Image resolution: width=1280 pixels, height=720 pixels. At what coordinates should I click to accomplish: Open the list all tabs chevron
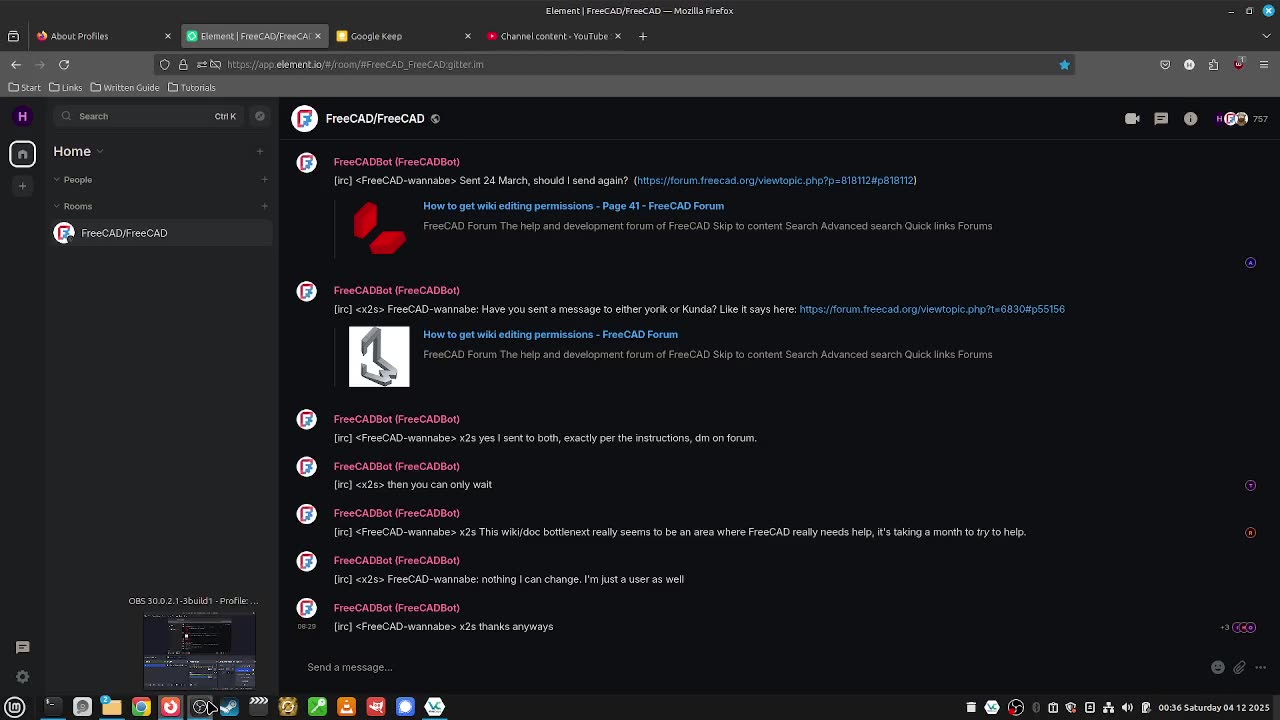[x=1266, y=36]
